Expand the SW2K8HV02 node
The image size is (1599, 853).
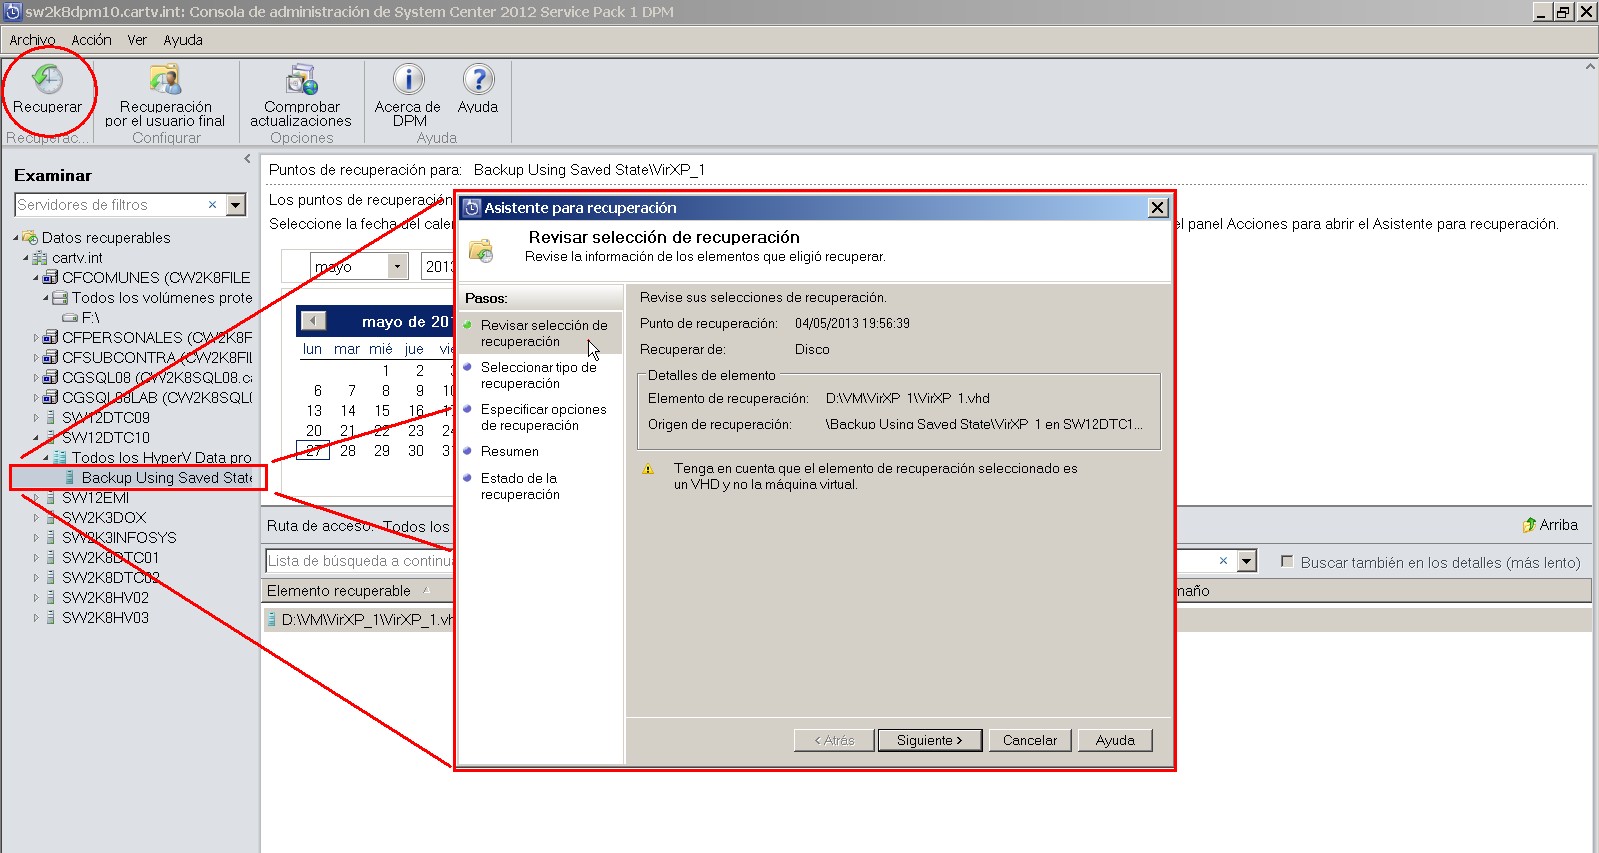36,598
